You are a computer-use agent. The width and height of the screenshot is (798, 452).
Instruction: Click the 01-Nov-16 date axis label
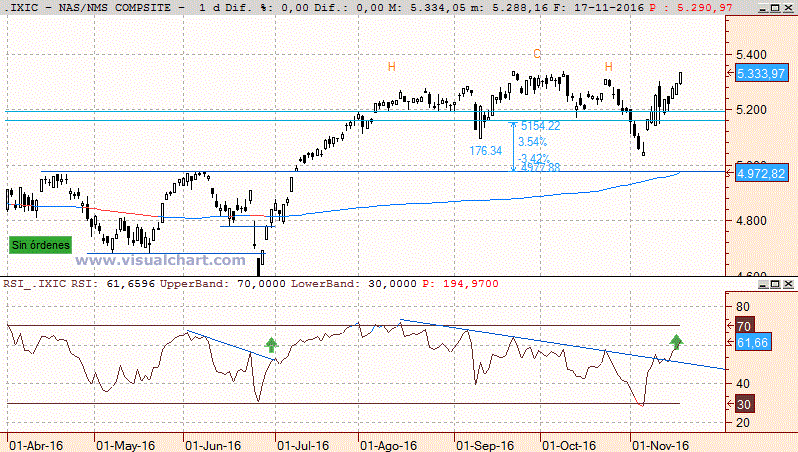coord(661,445)
